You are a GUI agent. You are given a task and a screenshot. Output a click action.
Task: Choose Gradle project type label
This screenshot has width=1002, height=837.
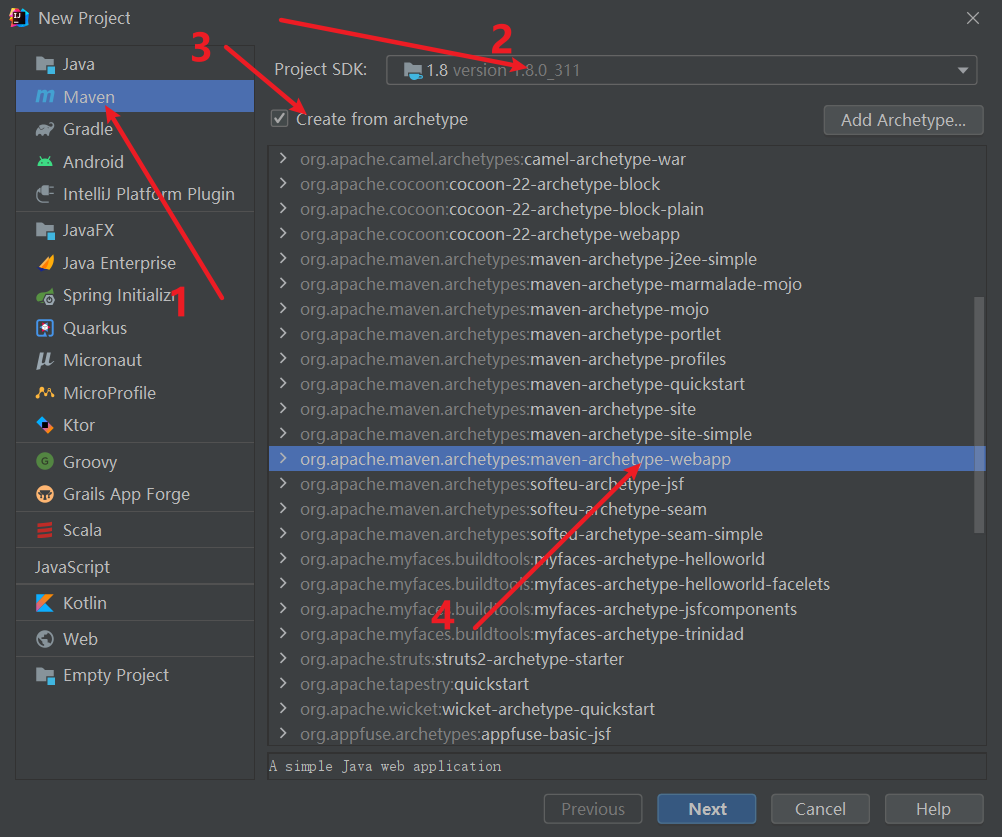coord(88,129)
